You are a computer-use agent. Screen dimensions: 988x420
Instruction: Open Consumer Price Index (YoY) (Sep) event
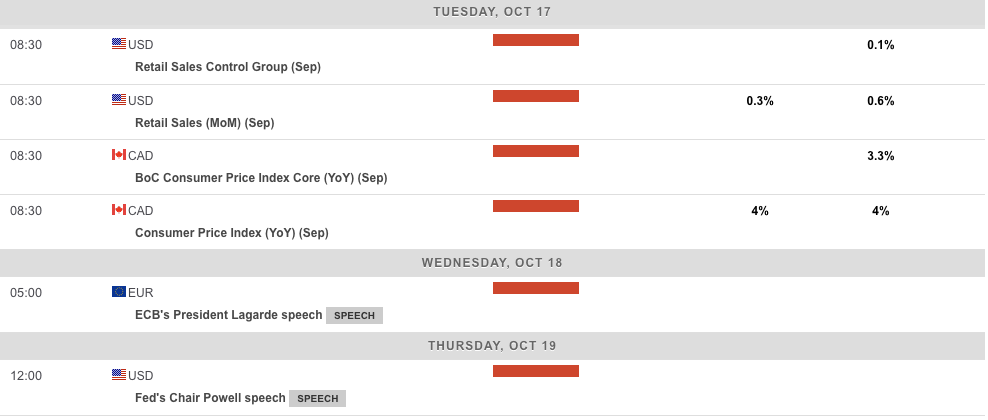coord(231,233)
